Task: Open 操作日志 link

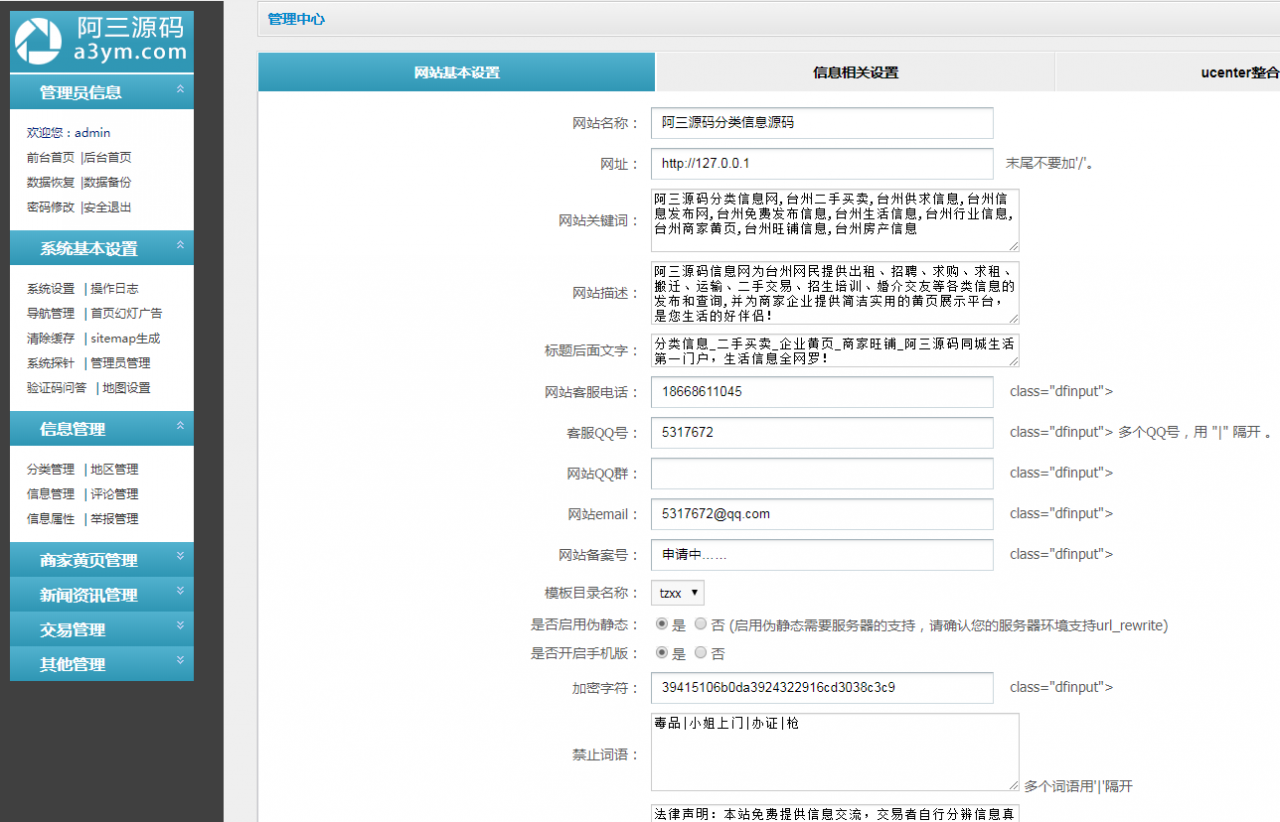Action: [115, 288]
